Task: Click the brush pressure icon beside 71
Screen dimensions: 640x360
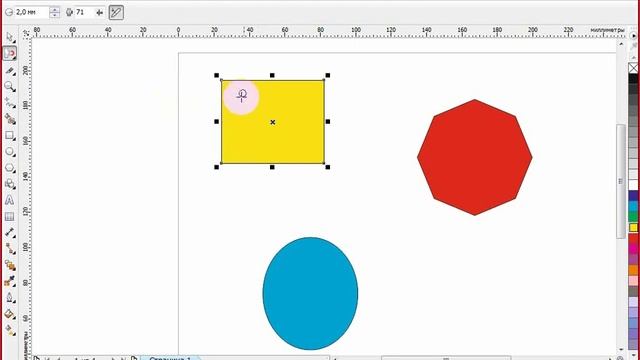Action: [69, 13]
